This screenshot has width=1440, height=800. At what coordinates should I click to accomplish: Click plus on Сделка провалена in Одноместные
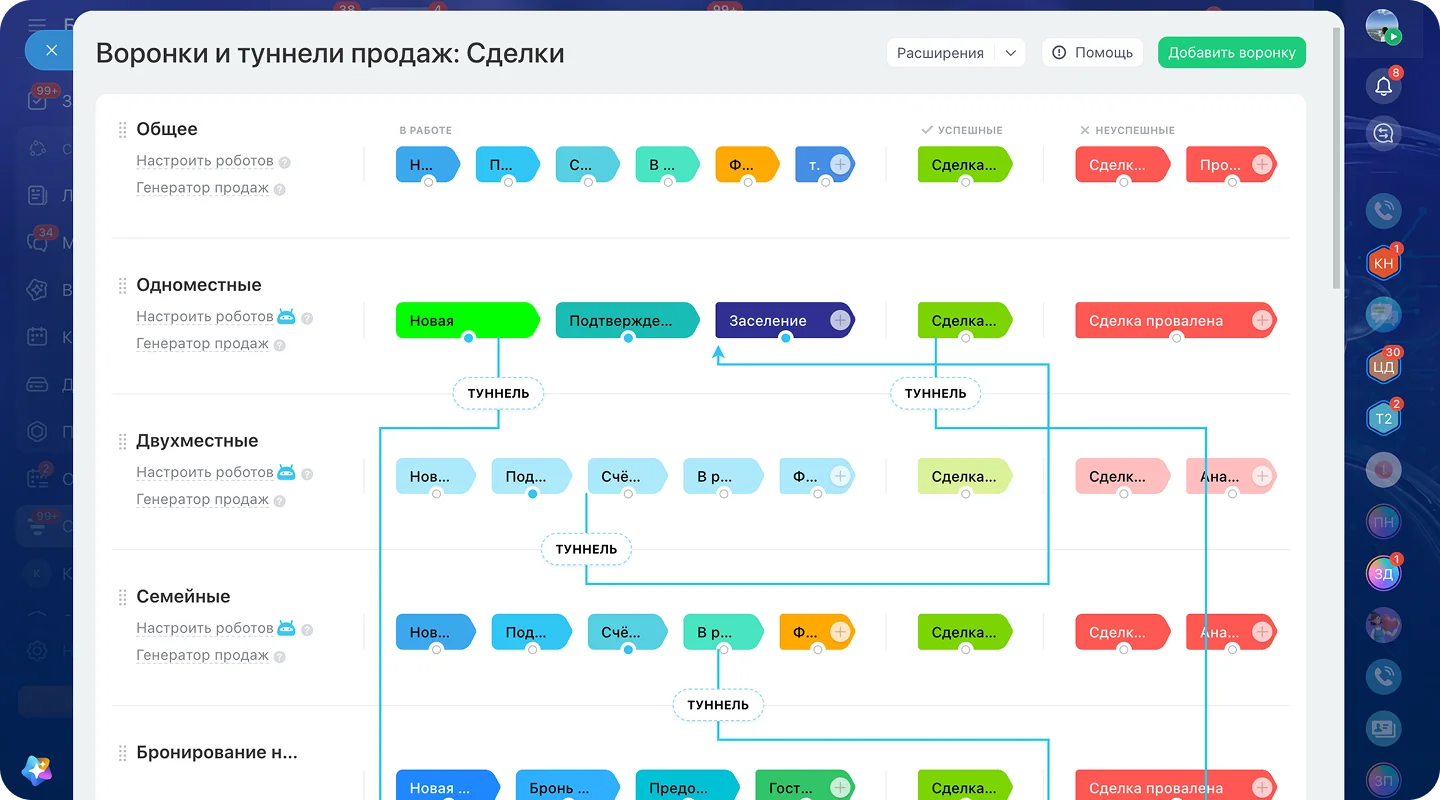1262,321
